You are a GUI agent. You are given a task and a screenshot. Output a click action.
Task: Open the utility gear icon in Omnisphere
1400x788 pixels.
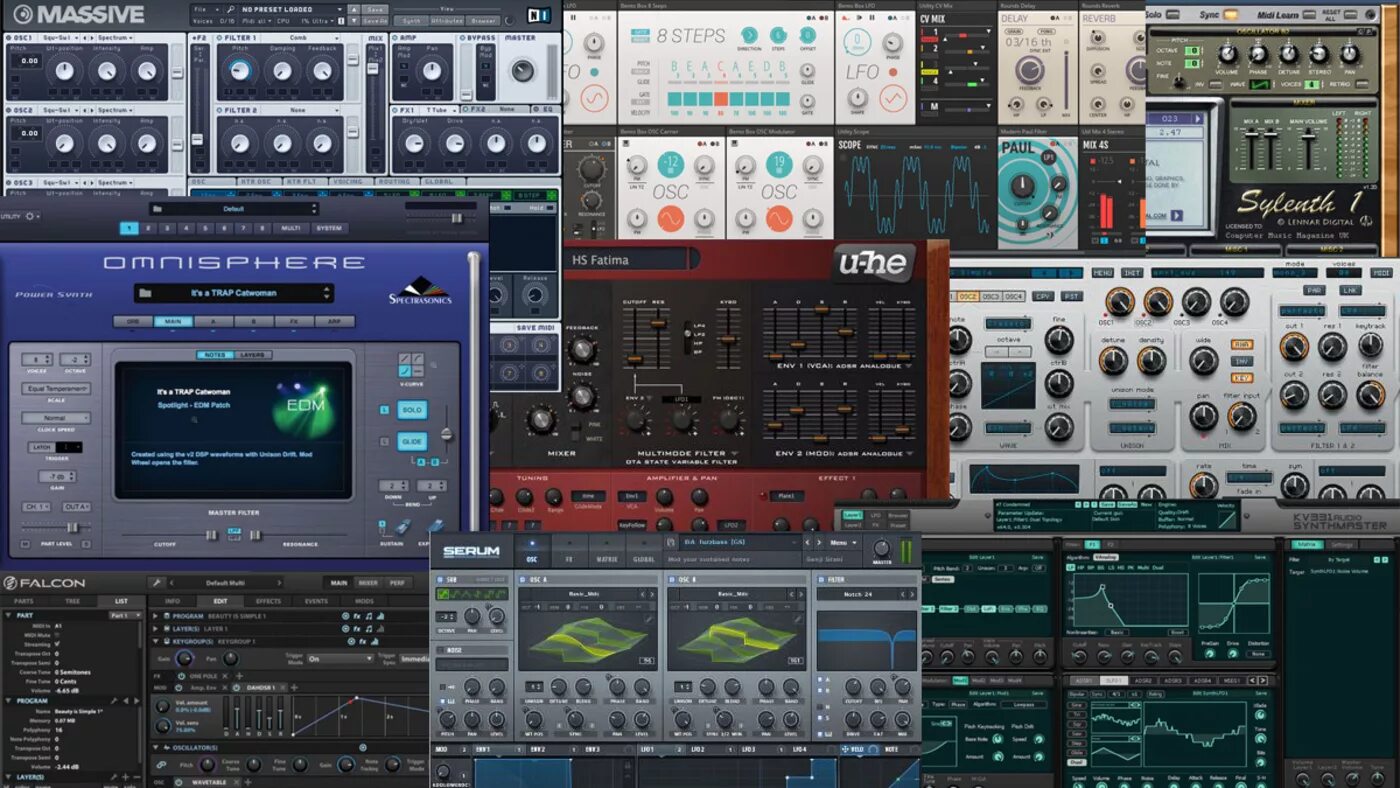[28, 214]
